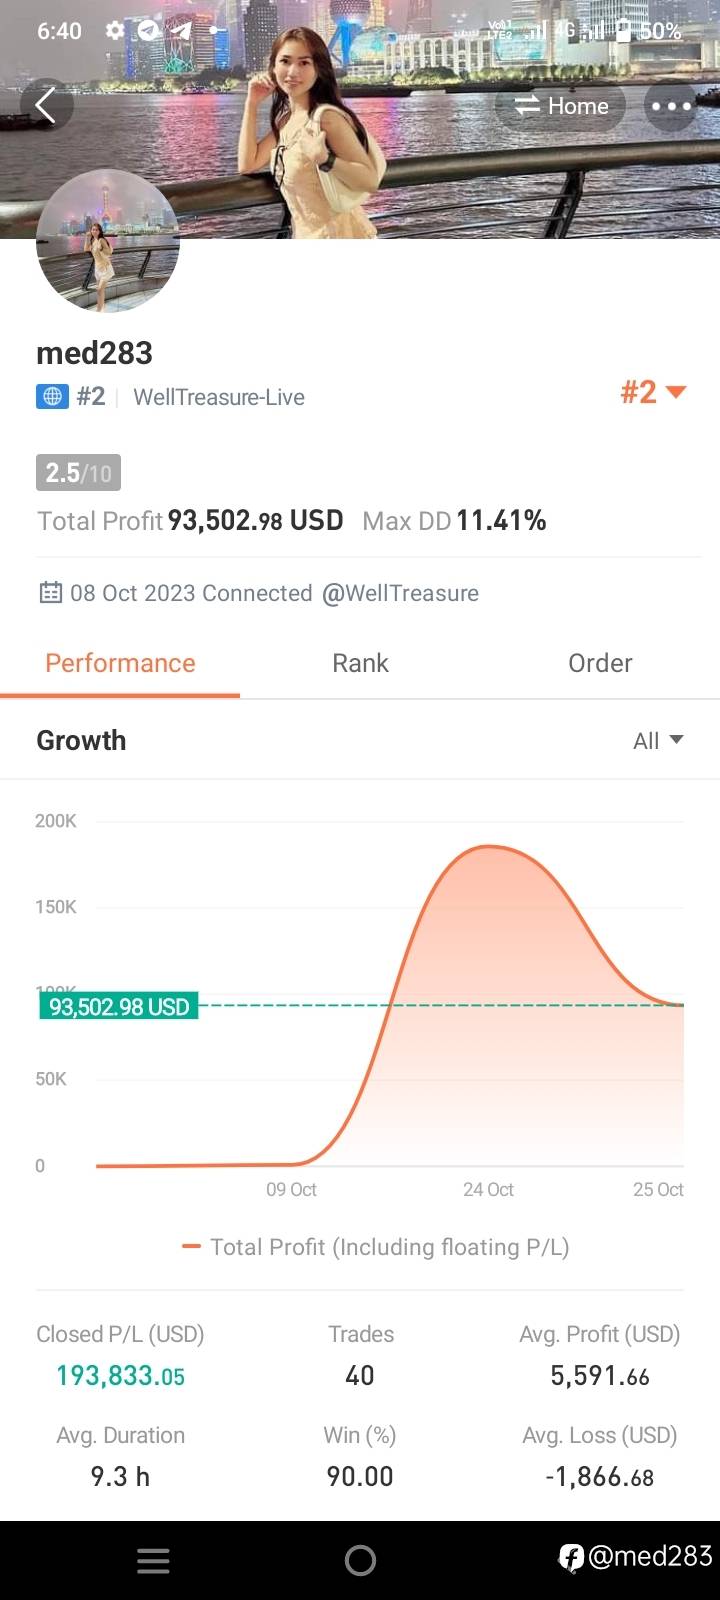Tap the green 93,502.98 USD chart marker
Screen dimensions: 720x1600
coord(119,1006)
